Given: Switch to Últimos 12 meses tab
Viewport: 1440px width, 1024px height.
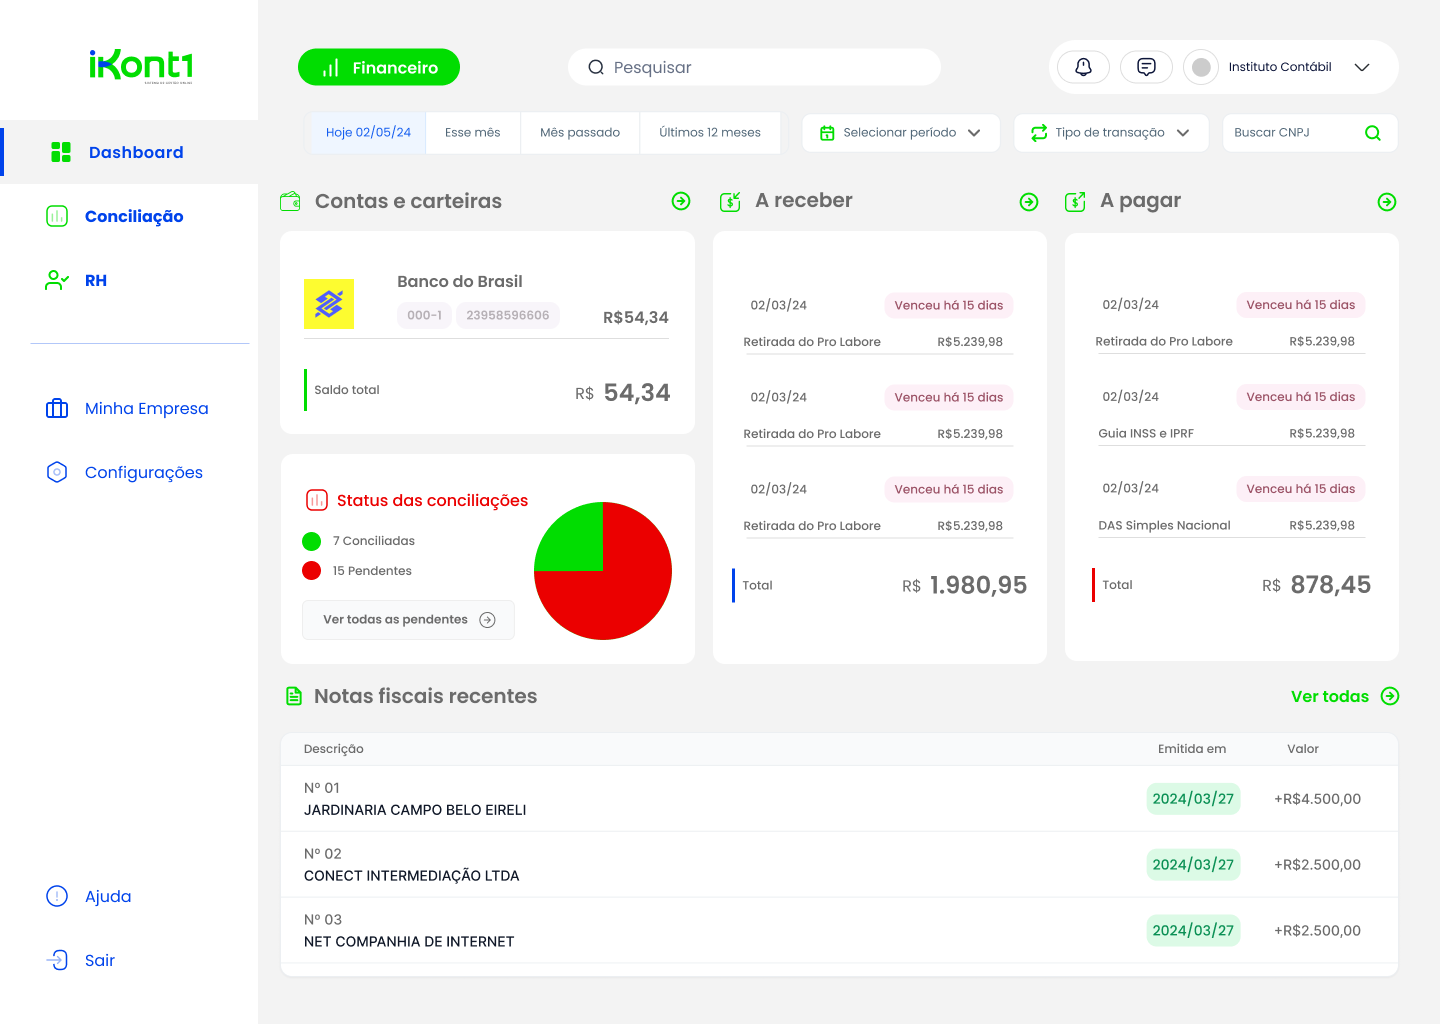Looking at the screenshot, I should pyautogui.click(x=709, y=133).
